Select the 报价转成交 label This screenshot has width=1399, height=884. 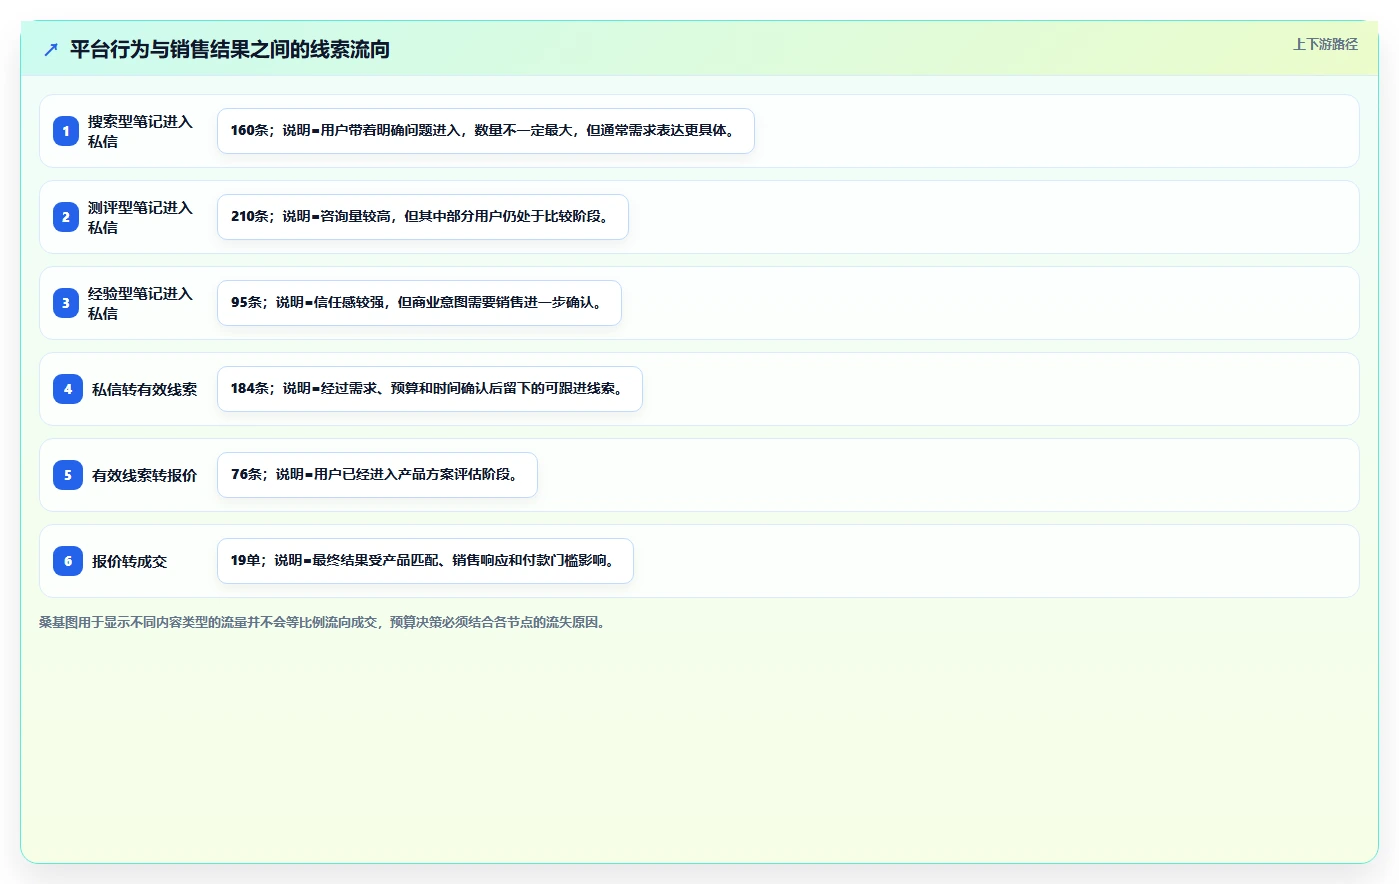[129, 561]
